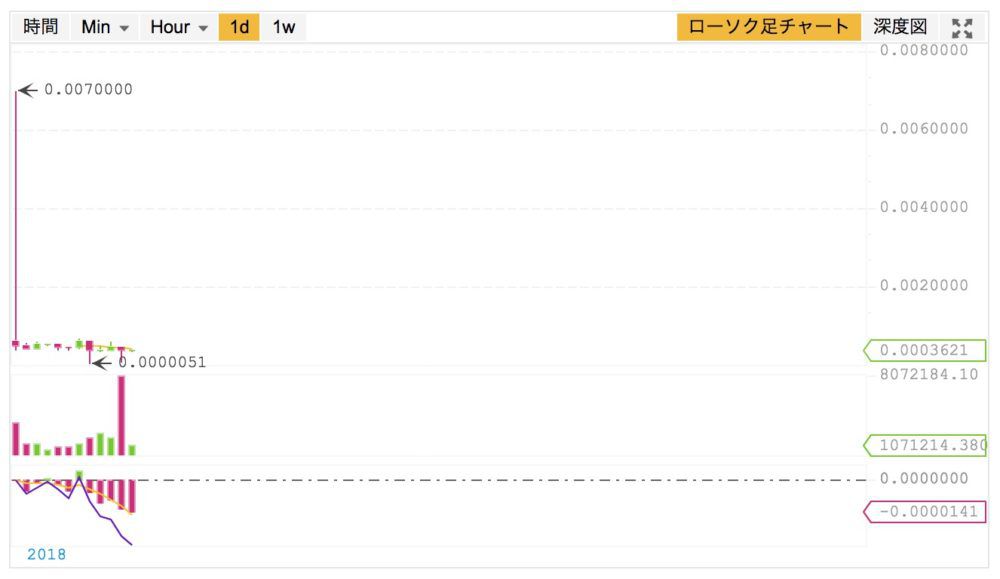Click the pink -0.0000141 MACD value tag
This screenshot has width=1000, height=579.
click(924, 511)
